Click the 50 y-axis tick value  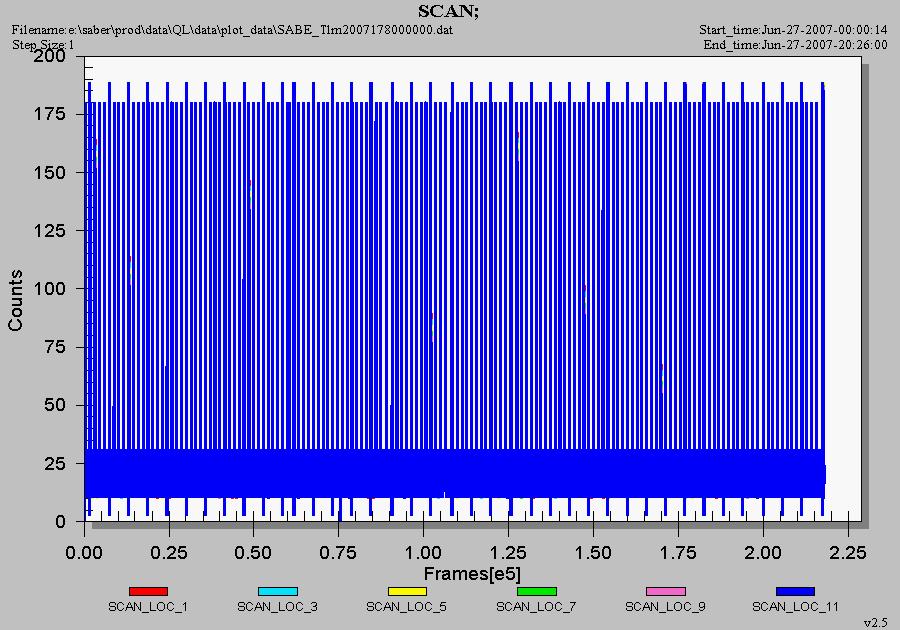coord(55,405)
